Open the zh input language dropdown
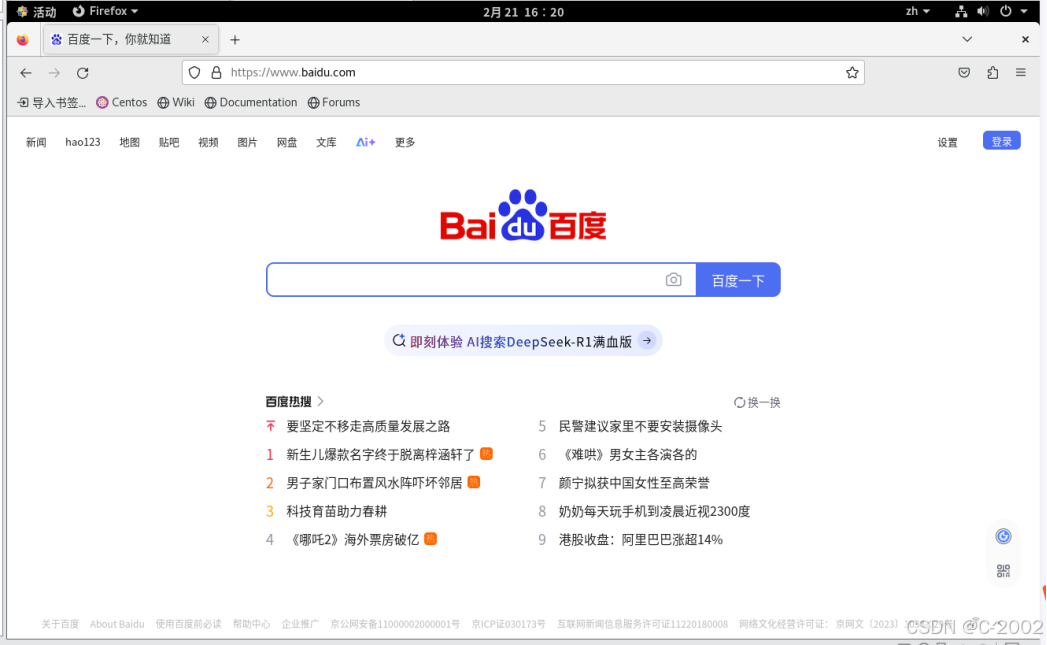 917,11
